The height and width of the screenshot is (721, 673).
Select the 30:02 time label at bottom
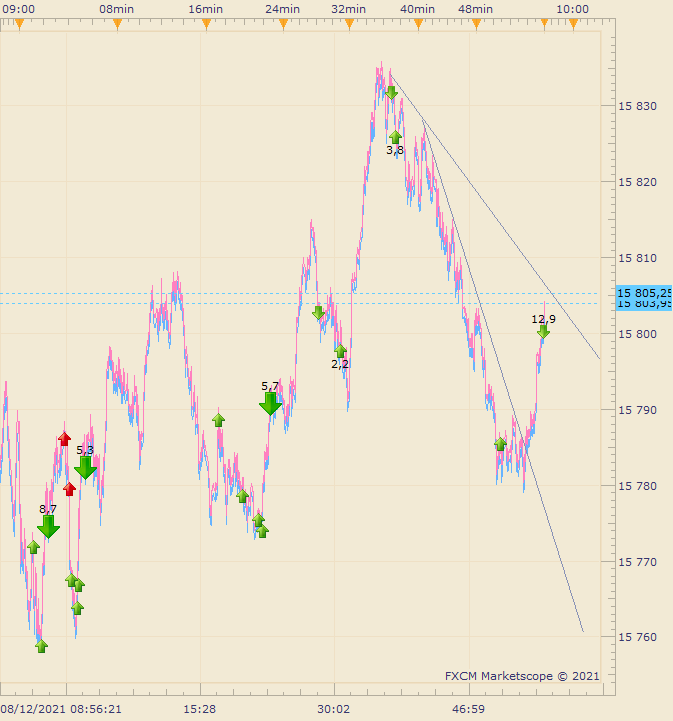pyautogui.click(x=333, y=709)
